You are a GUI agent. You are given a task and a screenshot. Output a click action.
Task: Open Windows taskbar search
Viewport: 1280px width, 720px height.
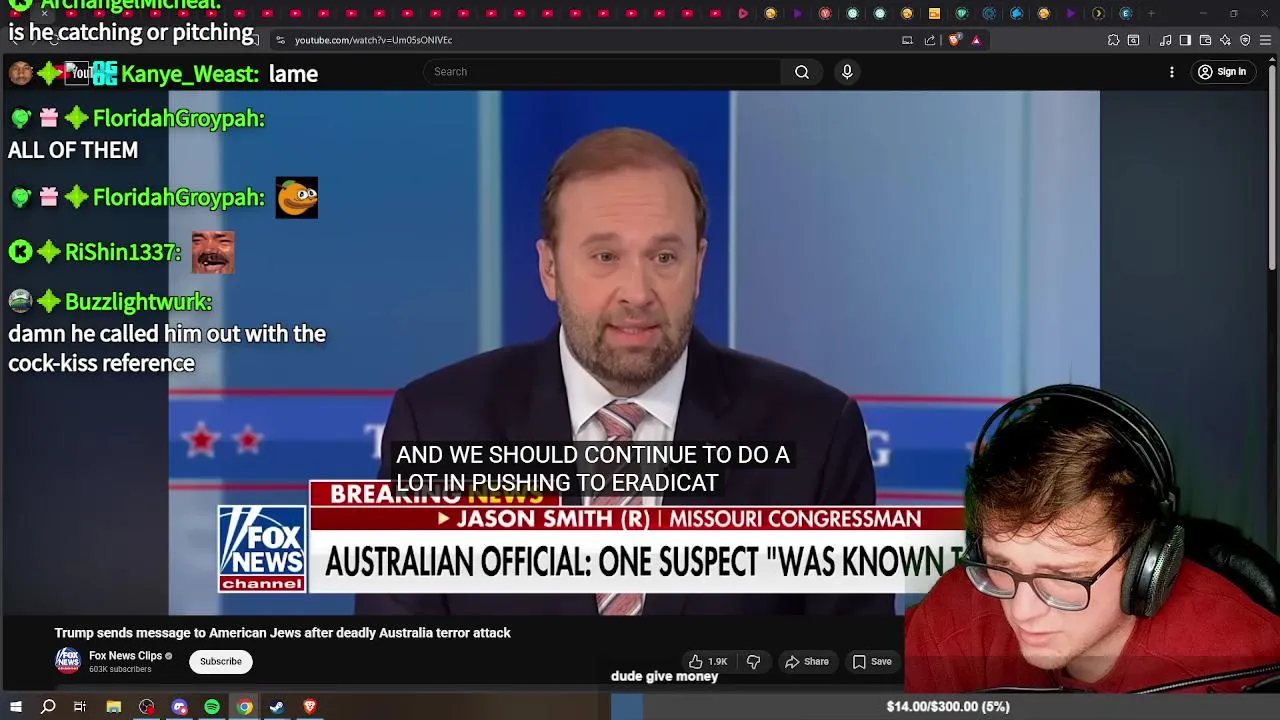(x=48, y=707)
